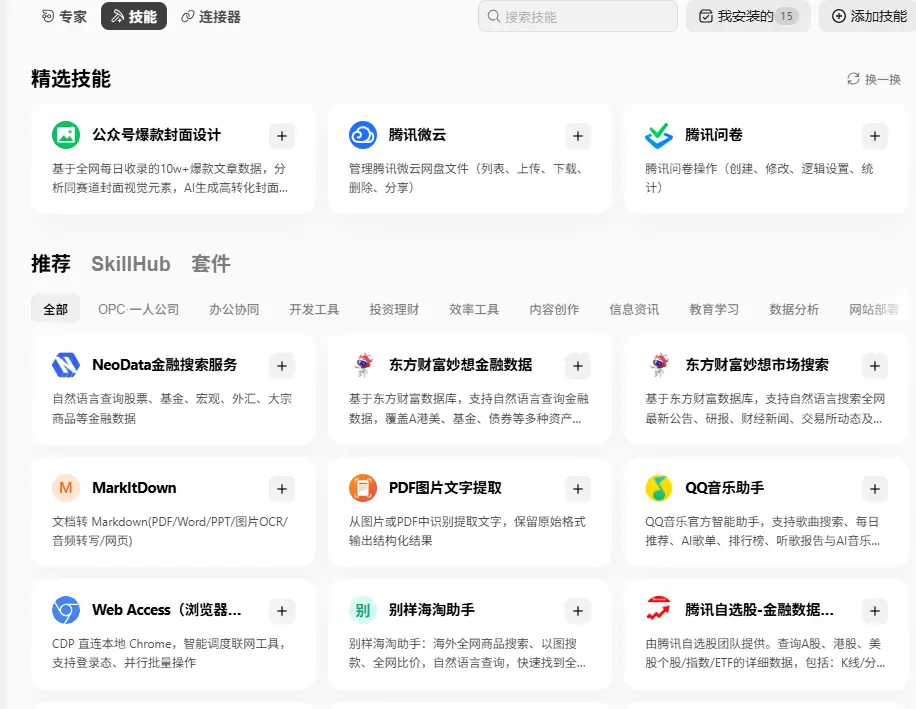Filter by 网站部署 category
This screenshot has height=709, width=916.
click(x=874, y=310)
